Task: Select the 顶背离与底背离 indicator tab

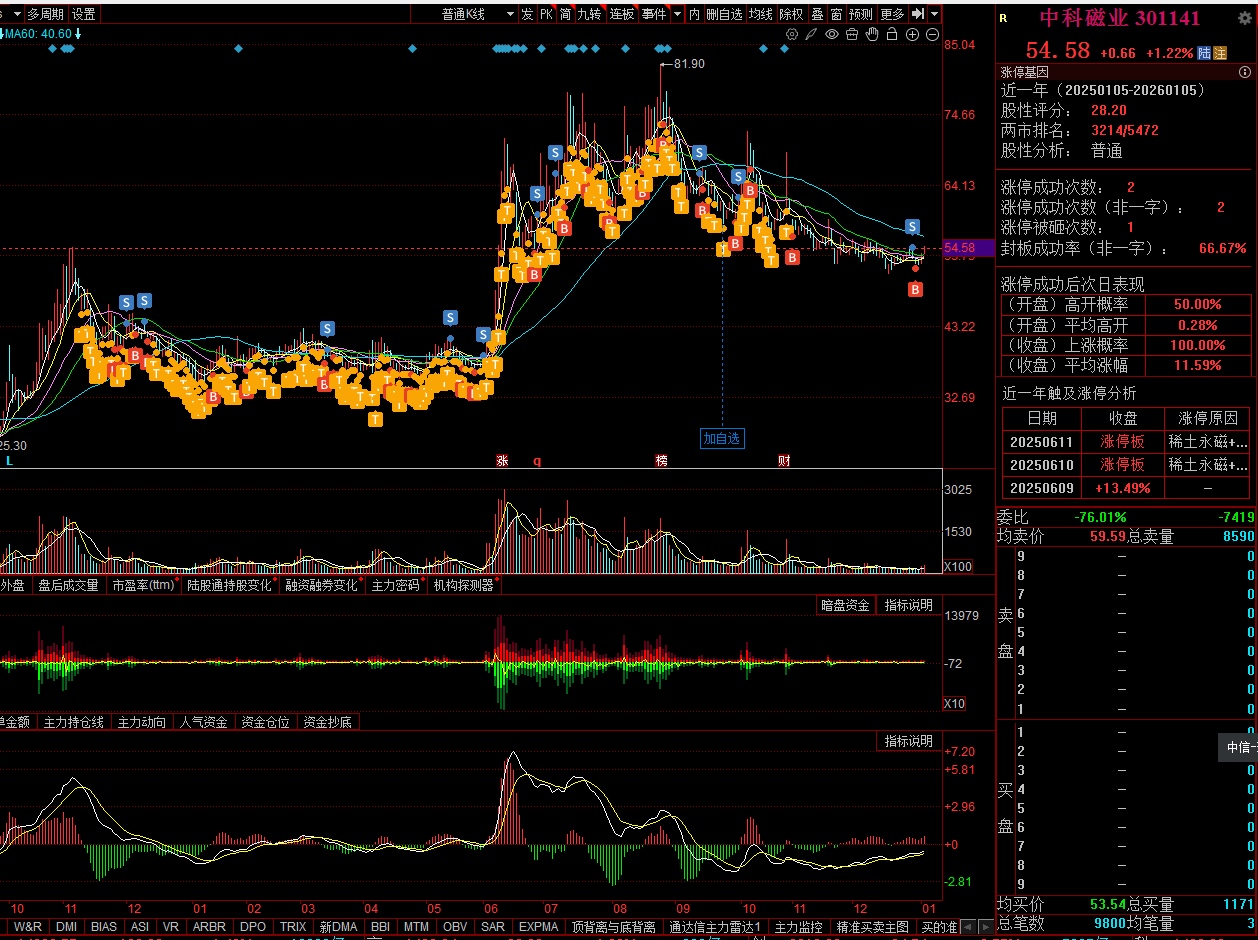Action: click(x=615, y=927)
